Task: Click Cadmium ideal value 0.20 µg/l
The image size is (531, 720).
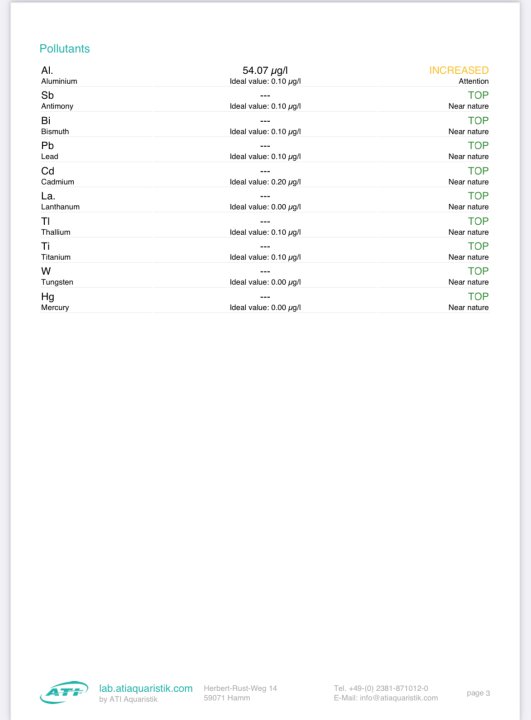Action: pyautogui.click(x=265, y=182)
